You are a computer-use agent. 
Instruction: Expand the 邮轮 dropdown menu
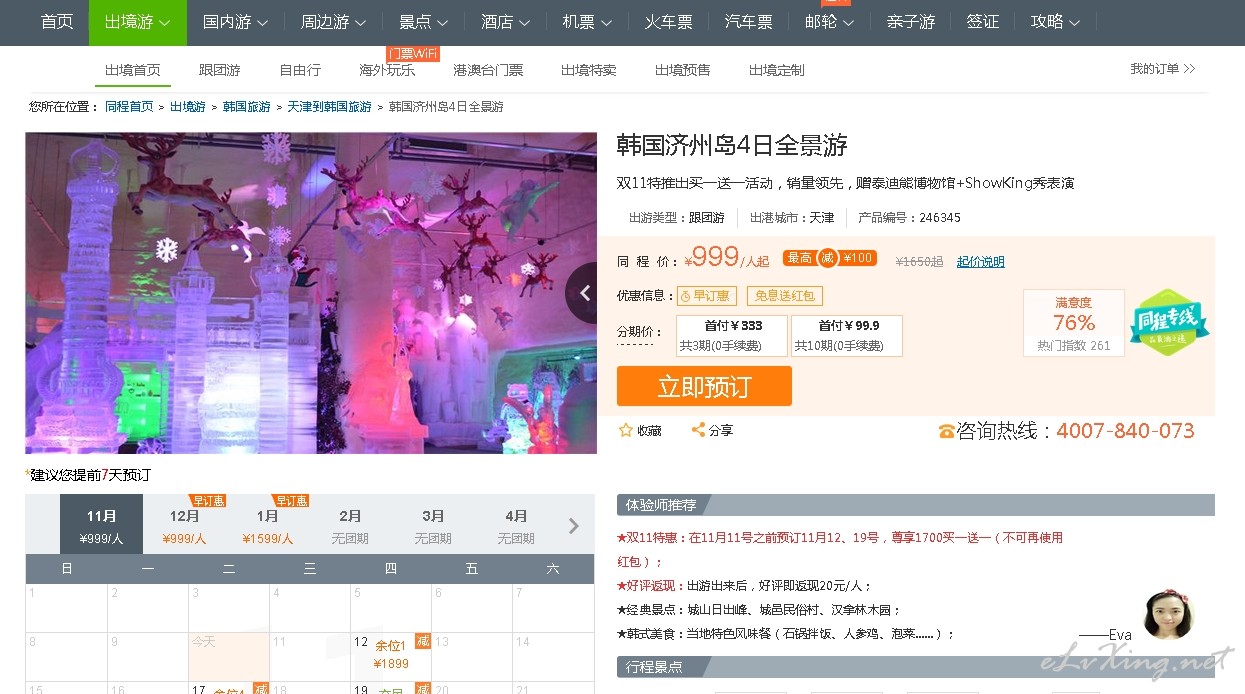tap(829, 22)
